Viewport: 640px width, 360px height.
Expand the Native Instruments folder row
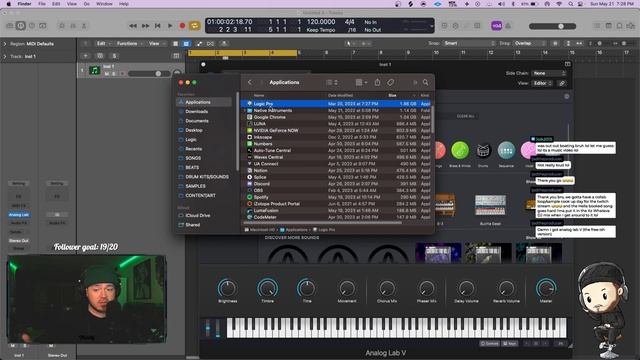point(244,111)
